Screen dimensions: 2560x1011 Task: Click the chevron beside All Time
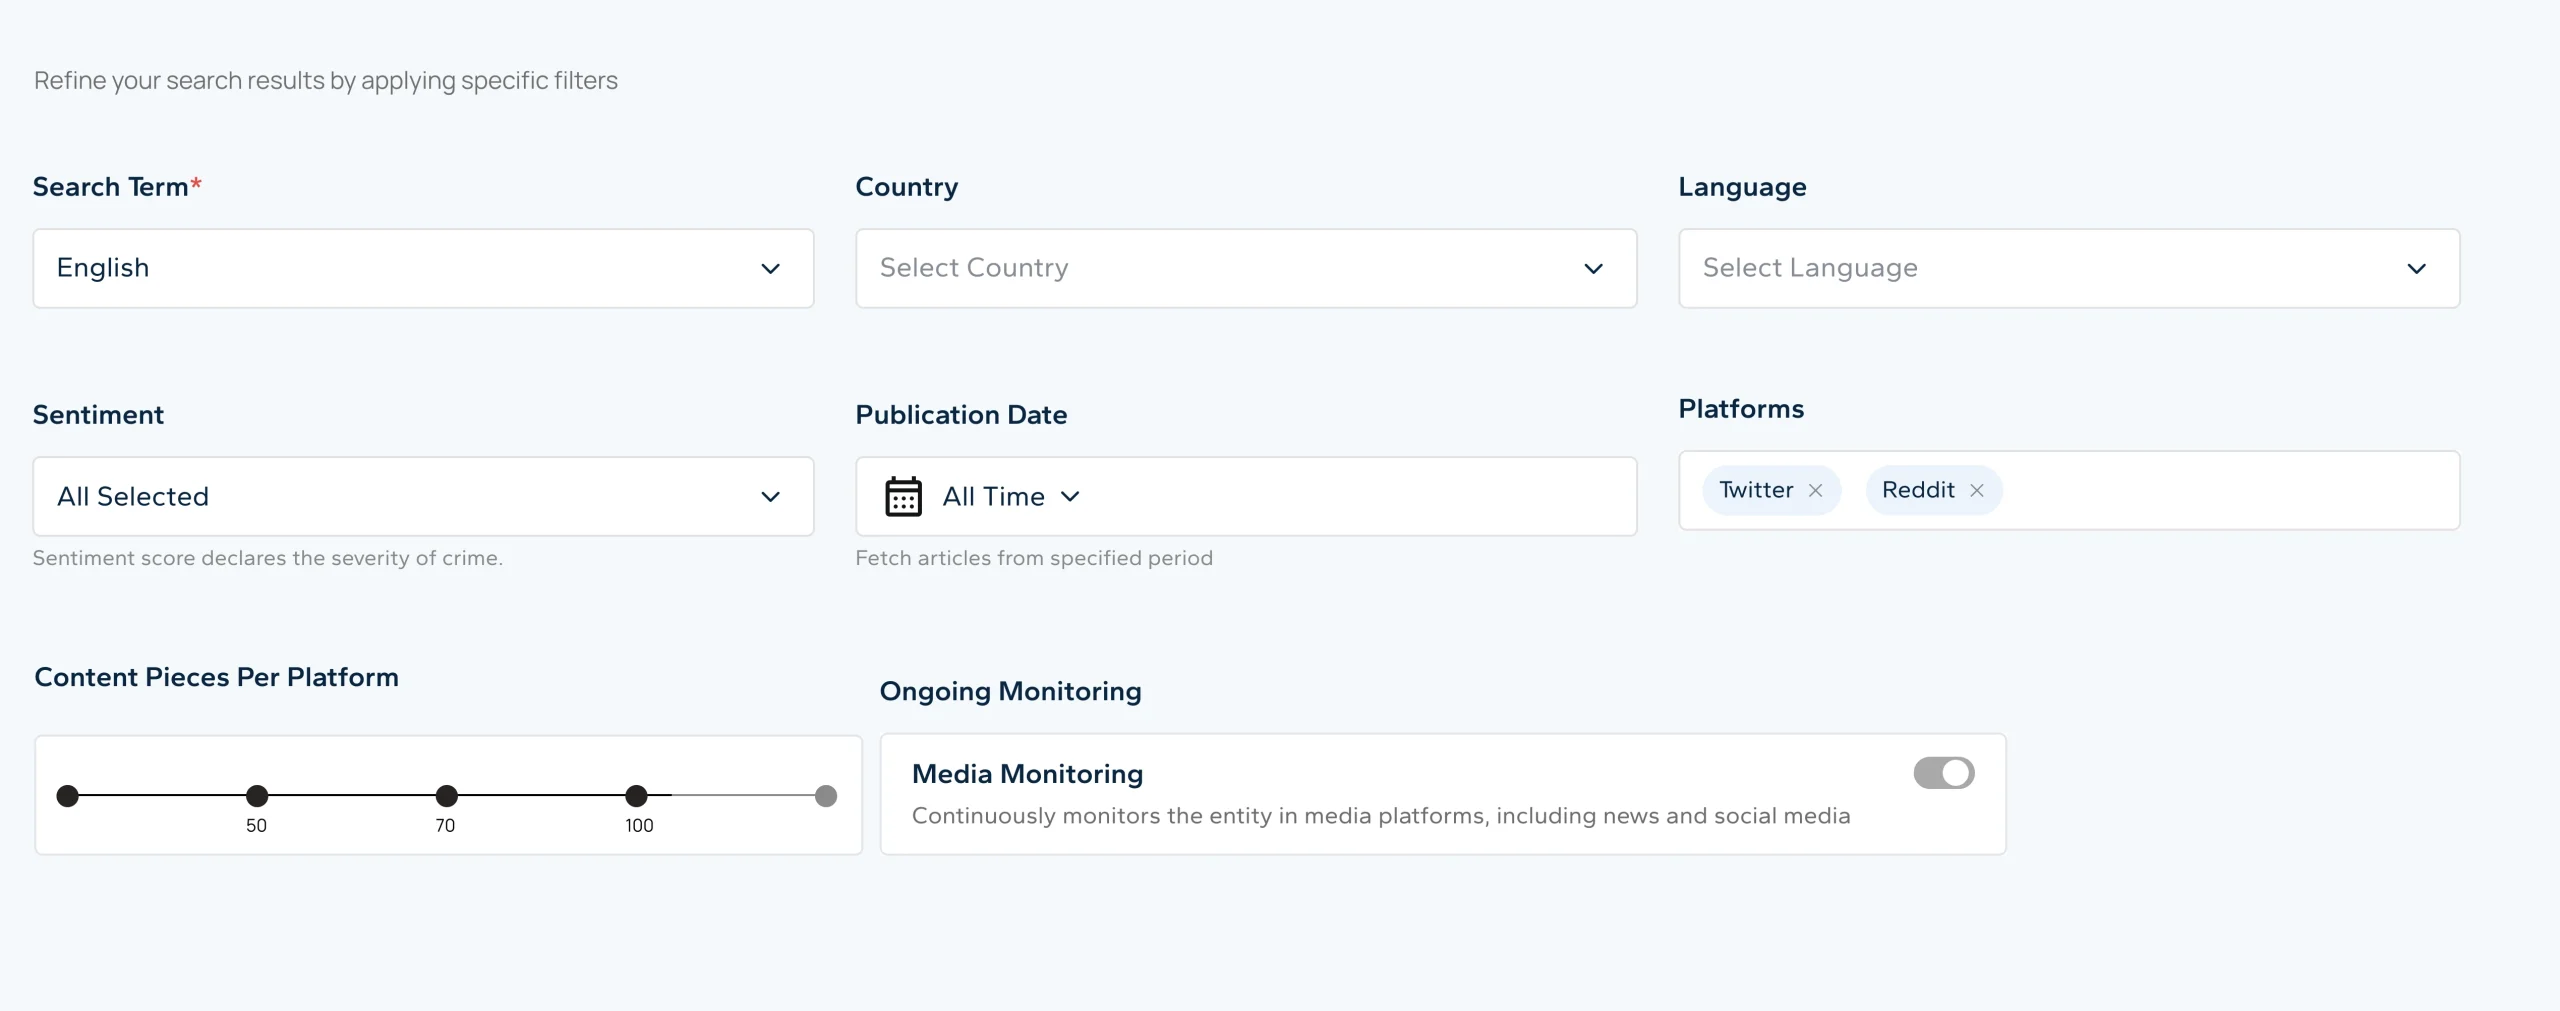(x=1070, y=496)
